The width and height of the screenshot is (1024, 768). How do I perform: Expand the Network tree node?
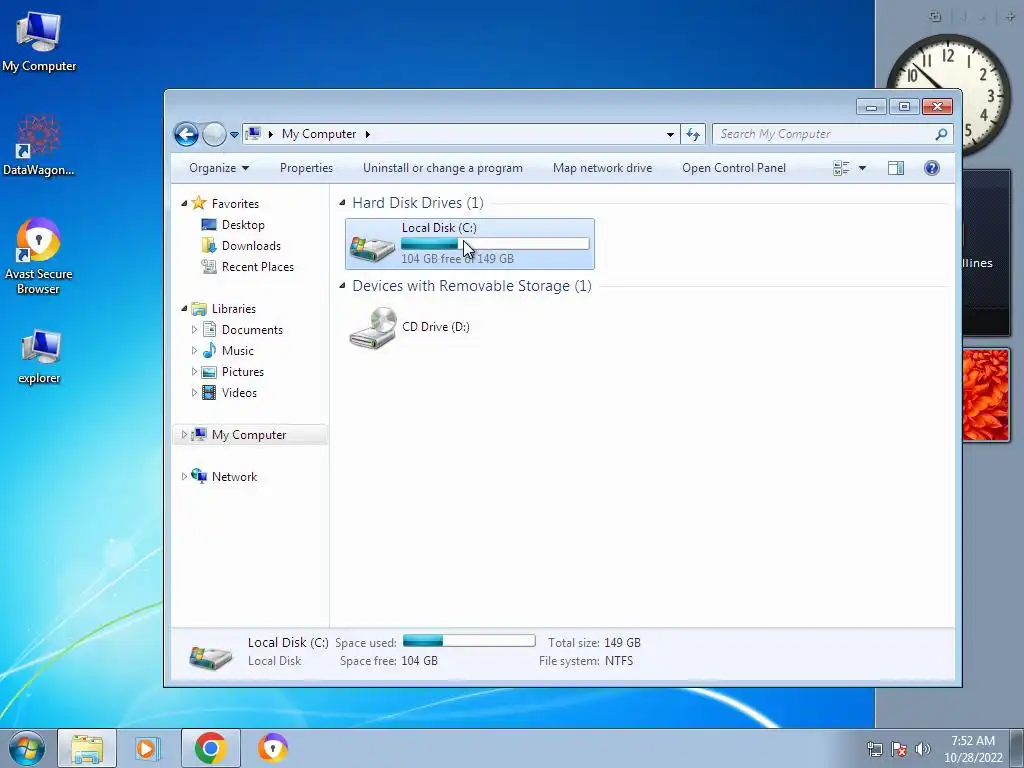coord(184,477)
